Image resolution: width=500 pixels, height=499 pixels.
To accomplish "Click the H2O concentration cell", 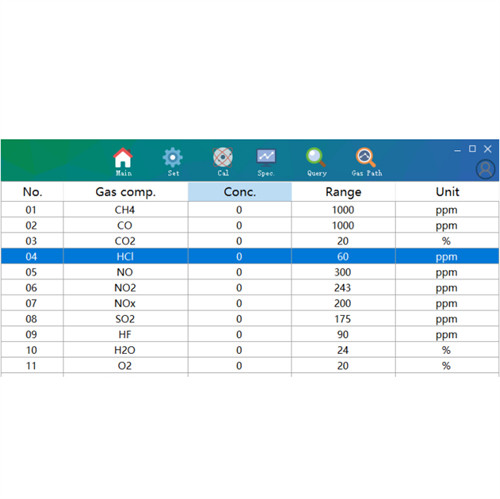I will 239,350.
